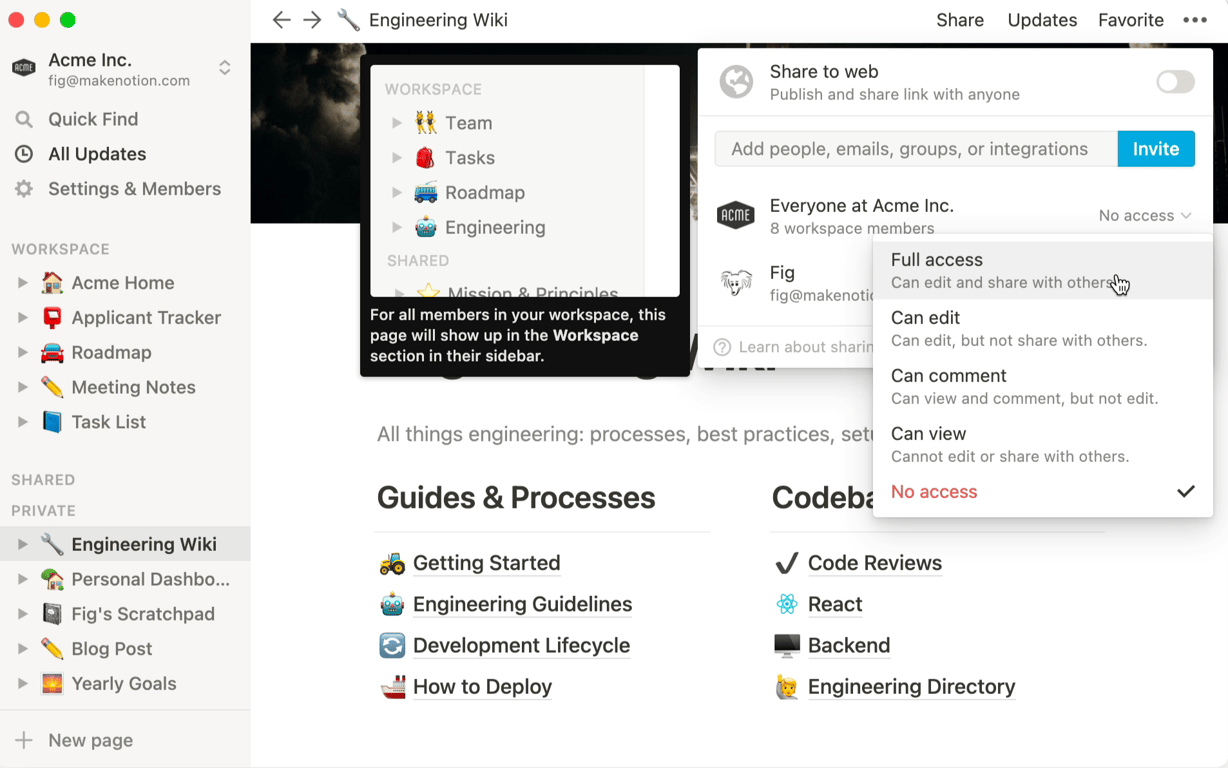
Task: Open Meeting Notes in the sidebar
Action: coord(133,387)
